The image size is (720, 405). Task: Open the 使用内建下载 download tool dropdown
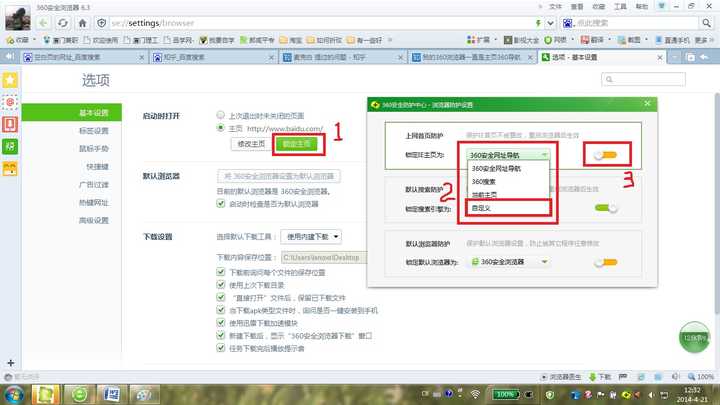311,236
